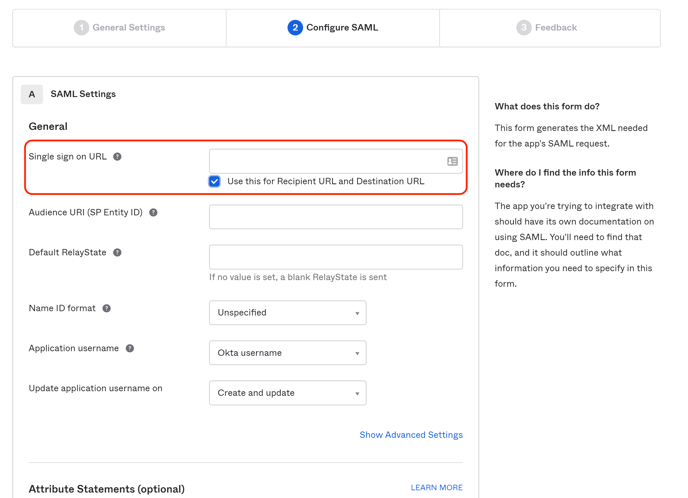Focus the Audience URI input field

(x=335, y=217)
